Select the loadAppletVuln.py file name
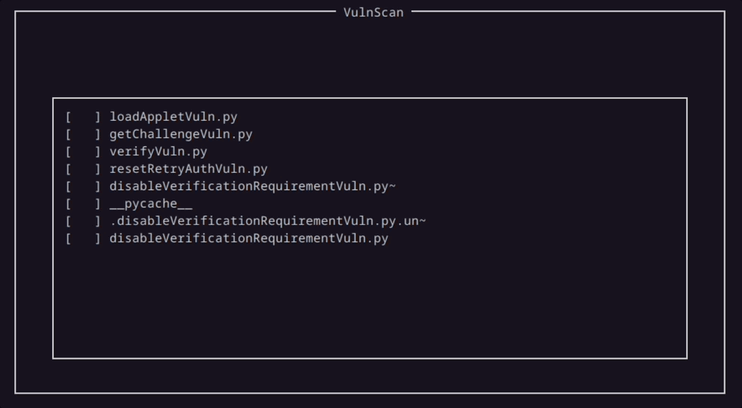The height and width of the screenshot is (408, 742). (173, 117)
